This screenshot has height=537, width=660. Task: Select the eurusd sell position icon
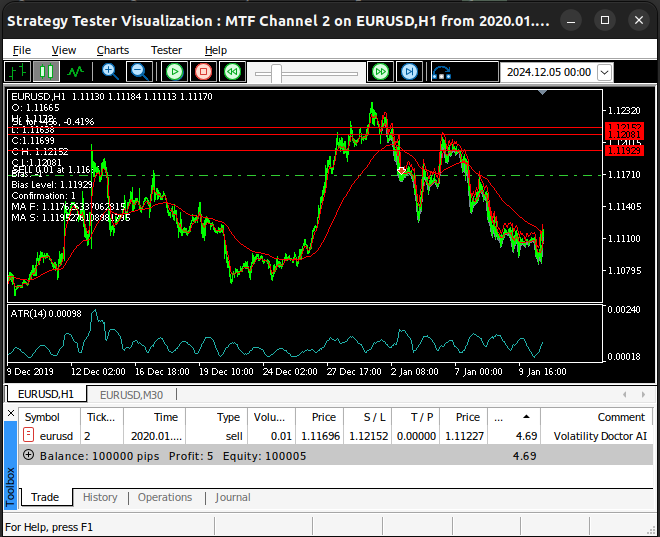tap(28, 435)
